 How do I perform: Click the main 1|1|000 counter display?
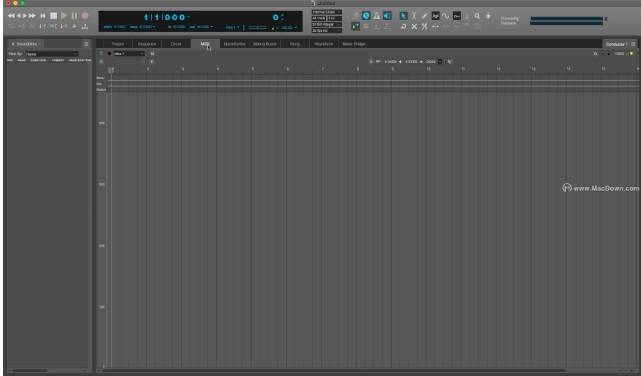coord(164,17)
